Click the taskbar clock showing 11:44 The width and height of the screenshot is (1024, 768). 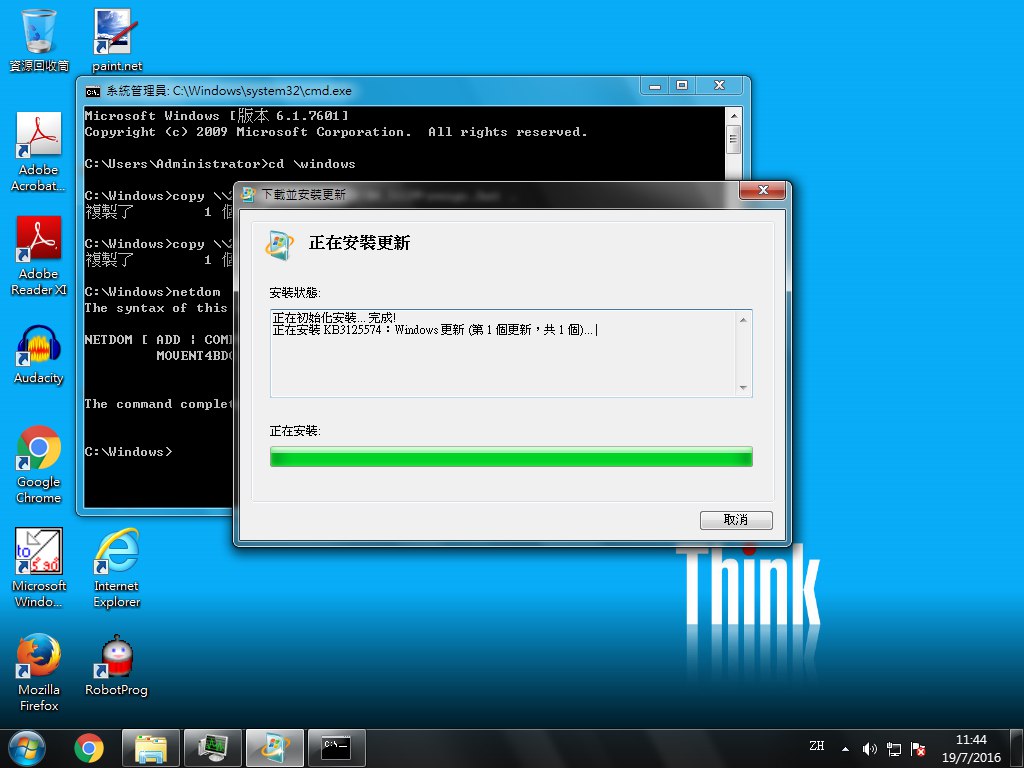coord(971,747)
